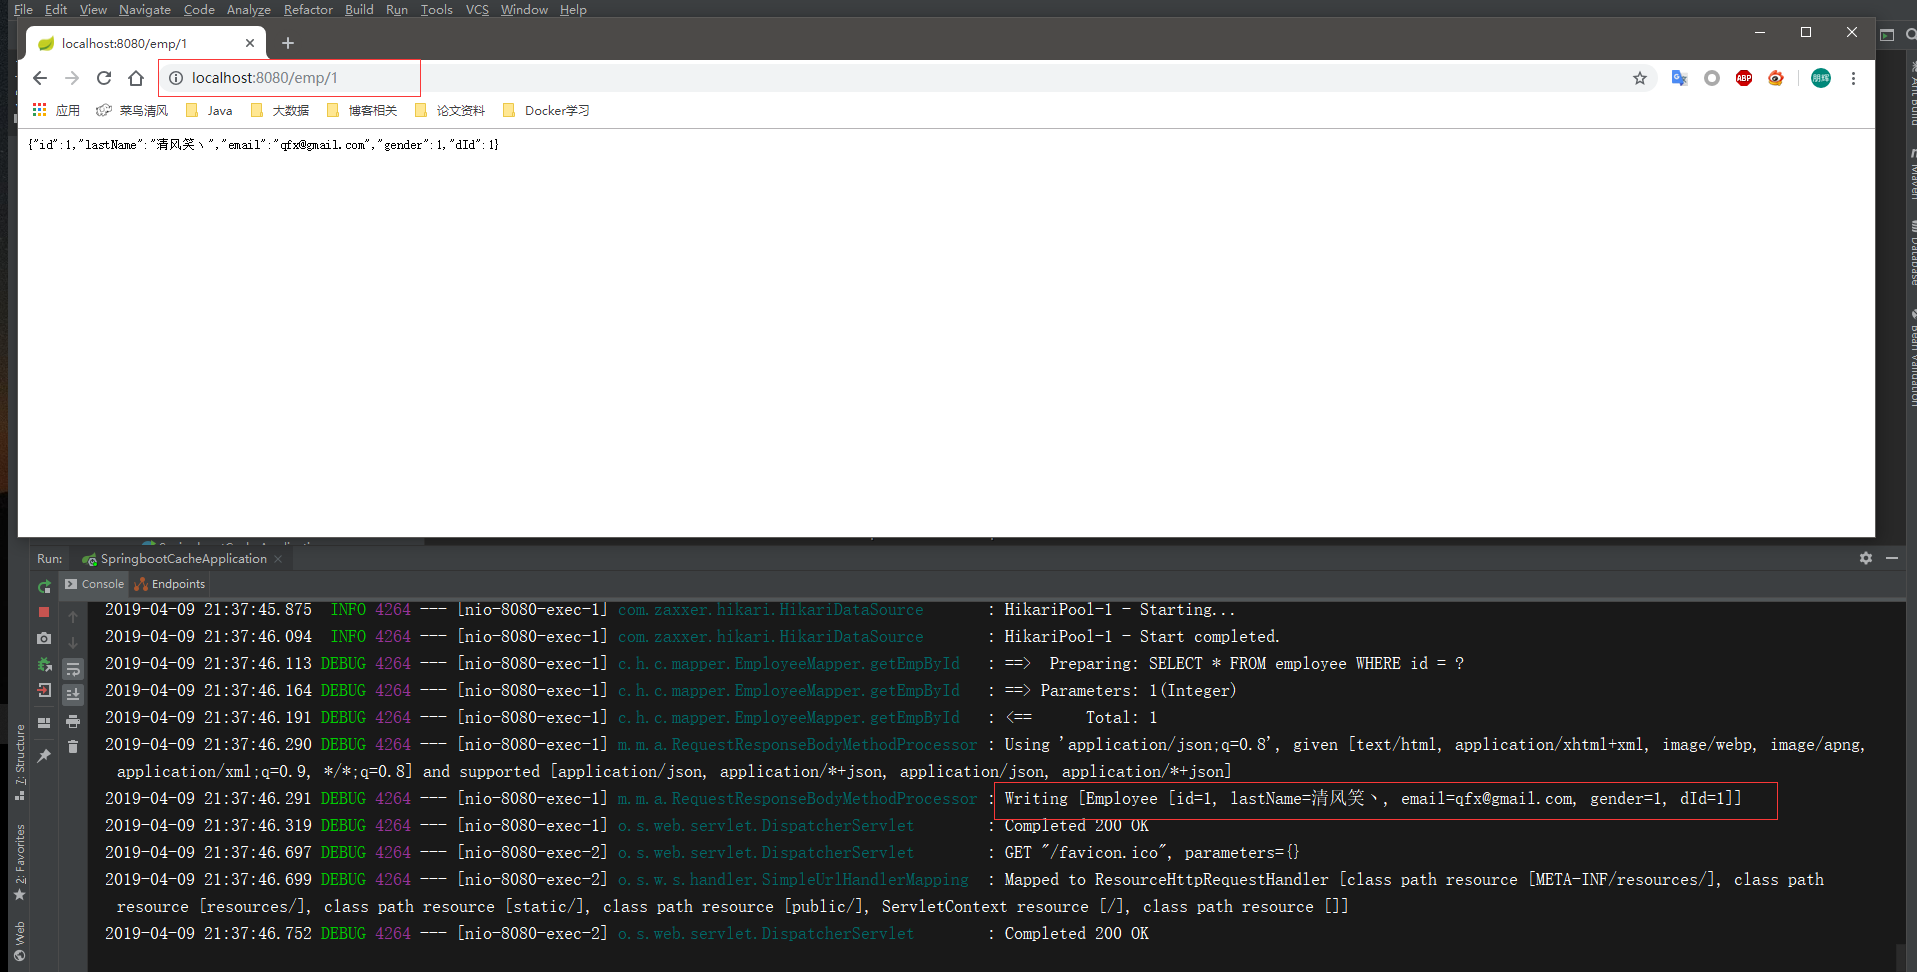This screenshot has height=972, width=1917.
Task: Stop the running application with the red square
Action: coord(44,612)
